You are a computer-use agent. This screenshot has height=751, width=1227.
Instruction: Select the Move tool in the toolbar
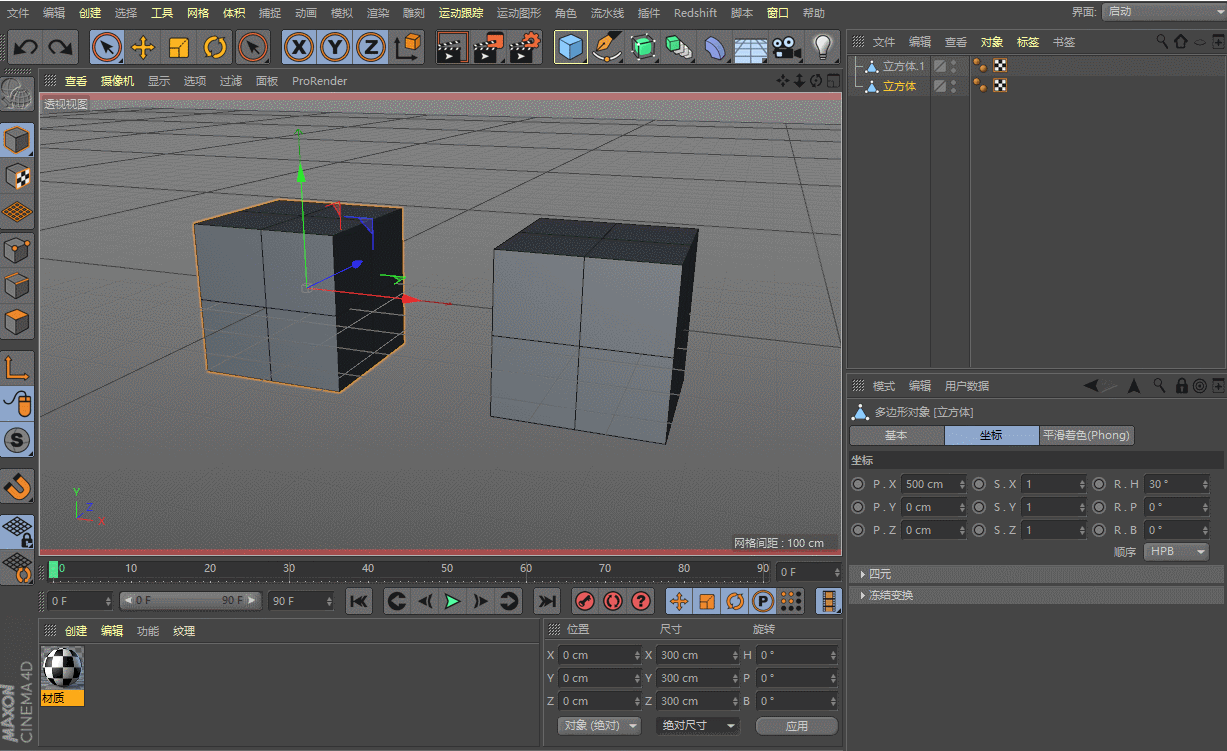[143, 47]
